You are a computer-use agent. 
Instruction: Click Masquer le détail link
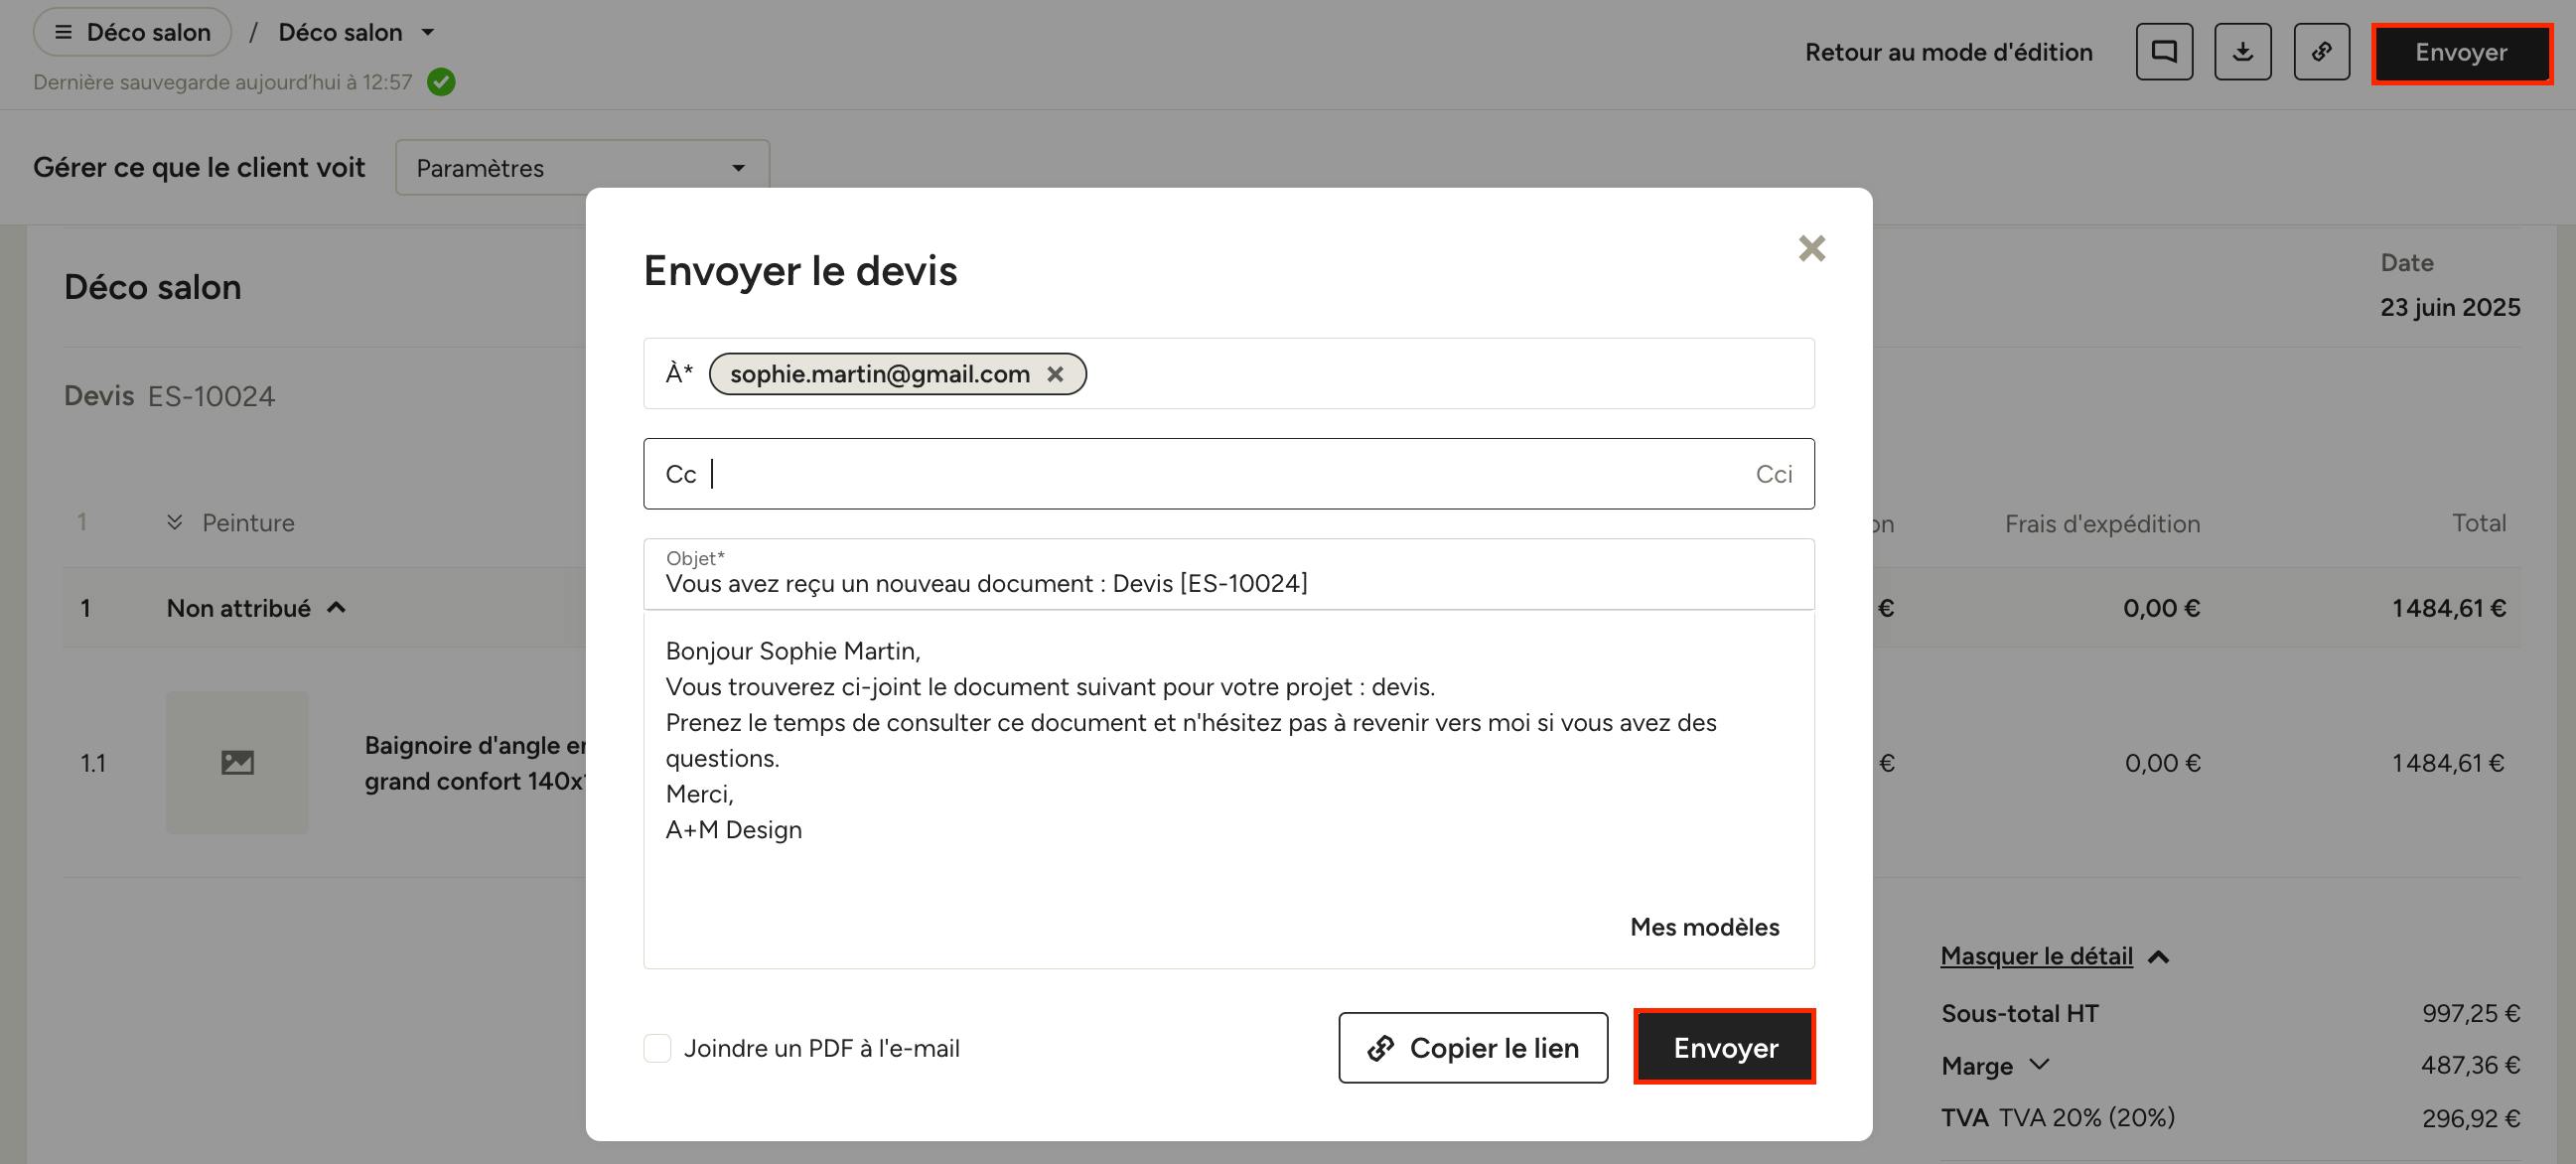(x=2036, y=956)
